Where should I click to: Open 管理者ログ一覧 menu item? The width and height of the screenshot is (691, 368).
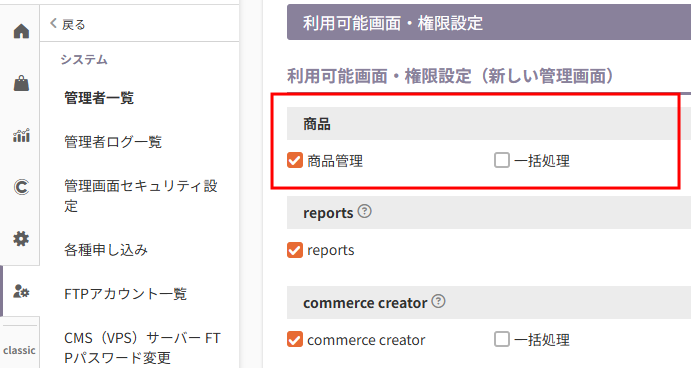[113, 142]
